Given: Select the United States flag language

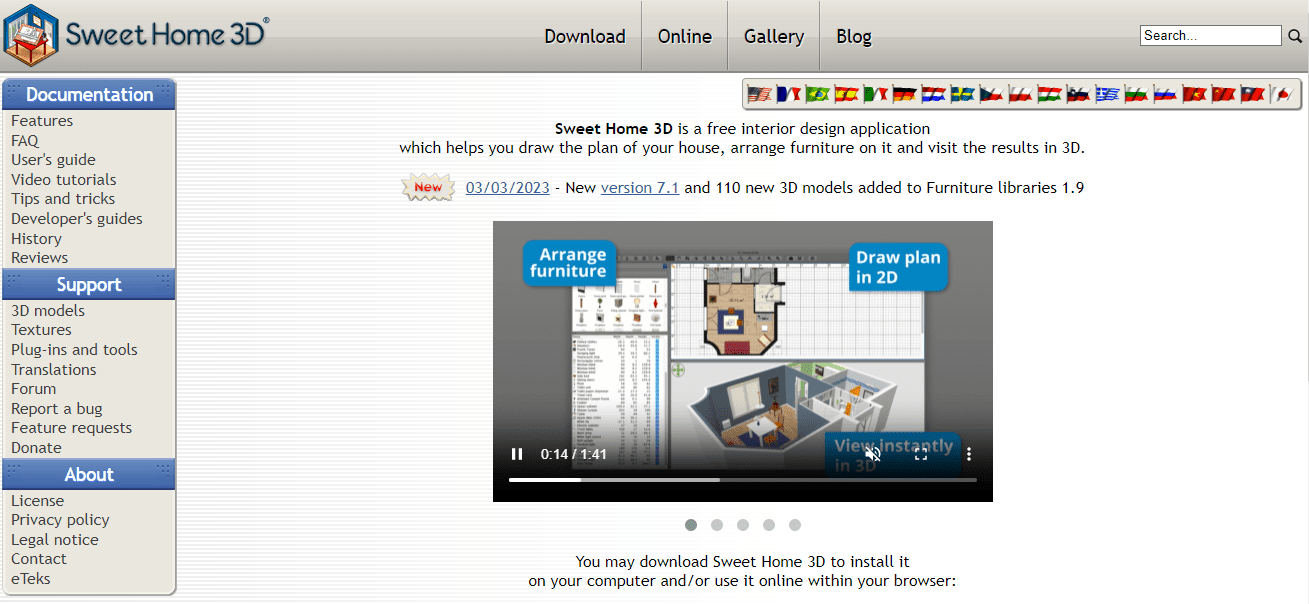Looking at the screenshot, I should [760, 94].
